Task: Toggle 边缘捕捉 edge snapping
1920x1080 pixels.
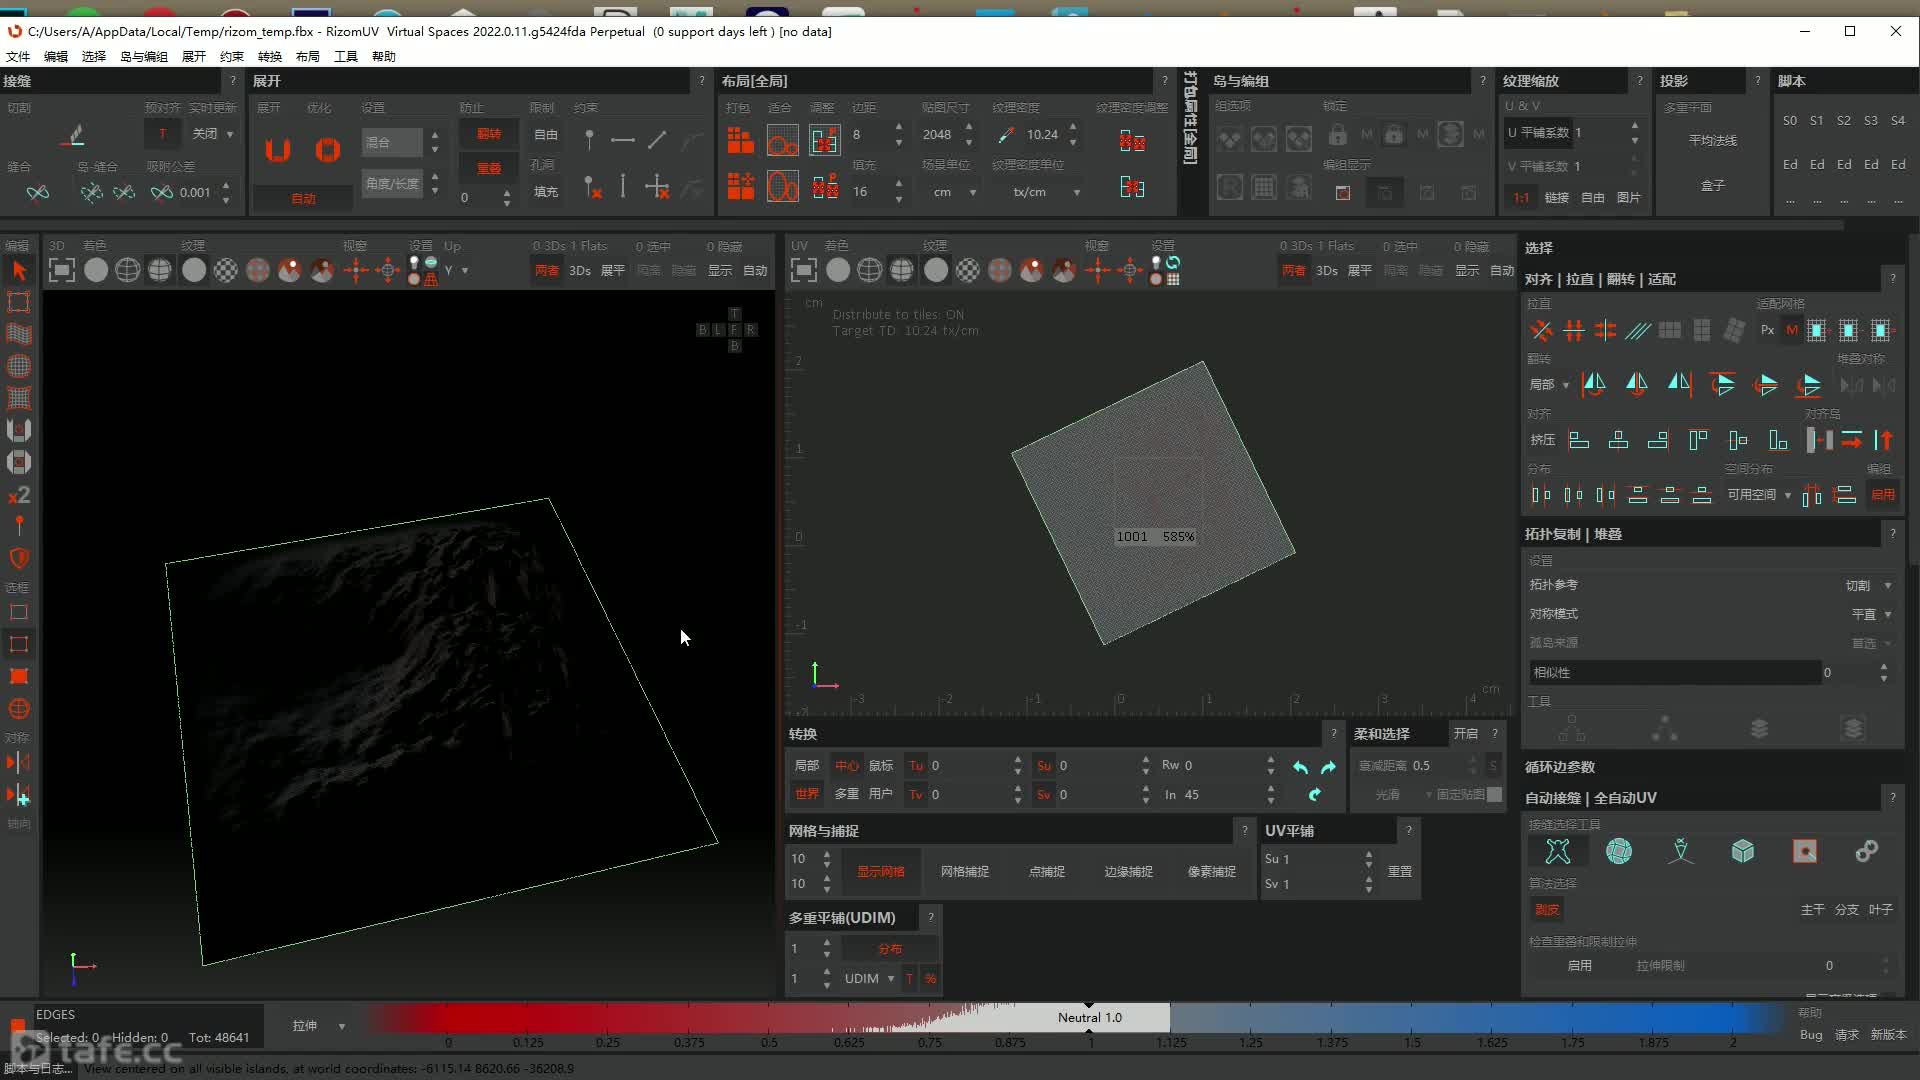Action: (1129, 872)
